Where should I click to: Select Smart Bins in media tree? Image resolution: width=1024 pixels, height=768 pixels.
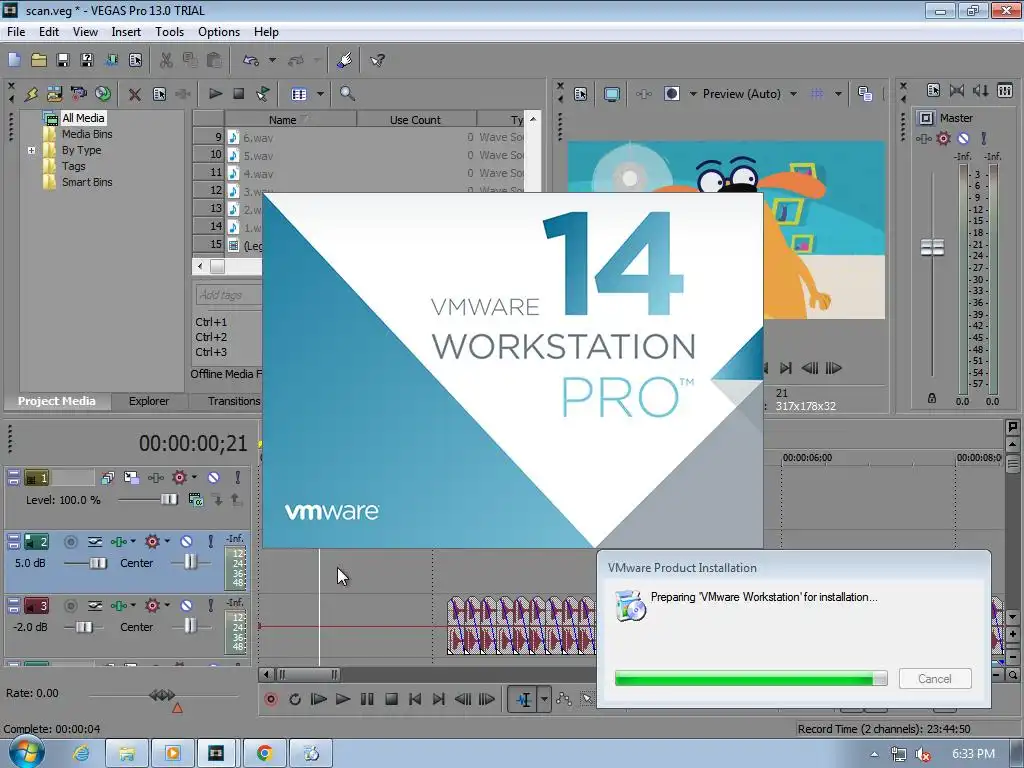click(87, 182)
